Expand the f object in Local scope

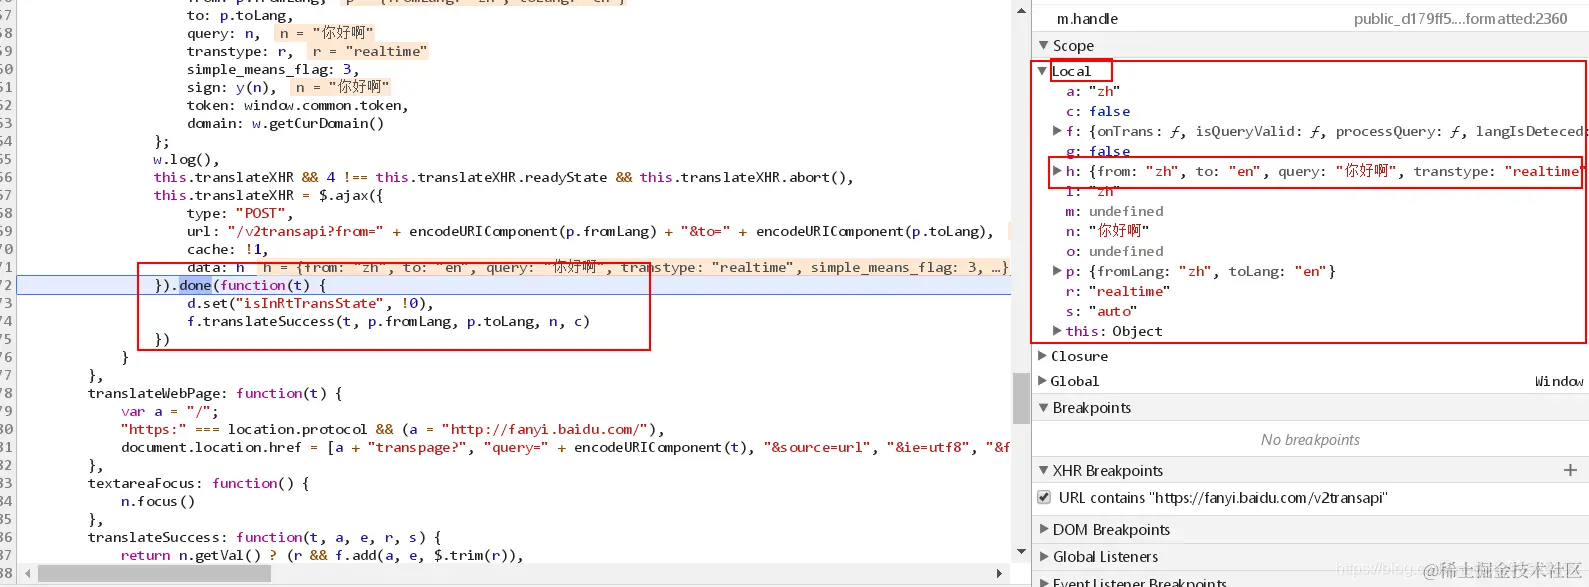click(x=1057, y=131)
